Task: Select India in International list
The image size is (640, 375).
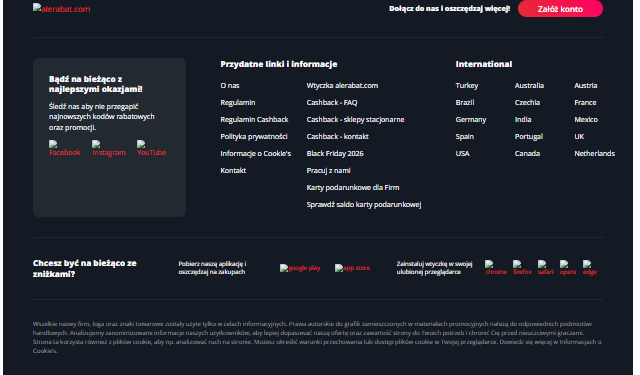Action: pos(523,120)
